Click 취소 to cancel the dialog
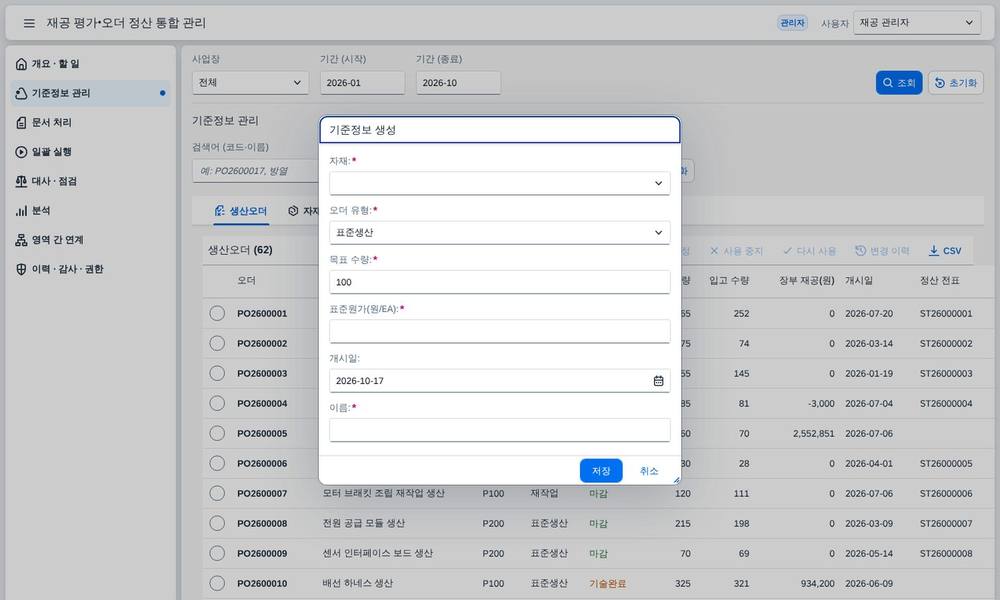The image size is (1000, 600). click(x=649, y=471)
